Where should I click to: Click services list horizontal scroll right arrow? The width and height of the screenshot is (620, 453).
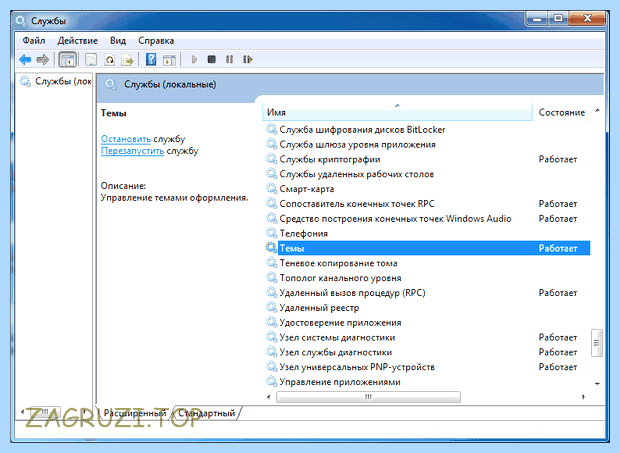click(x=583, y=396)
